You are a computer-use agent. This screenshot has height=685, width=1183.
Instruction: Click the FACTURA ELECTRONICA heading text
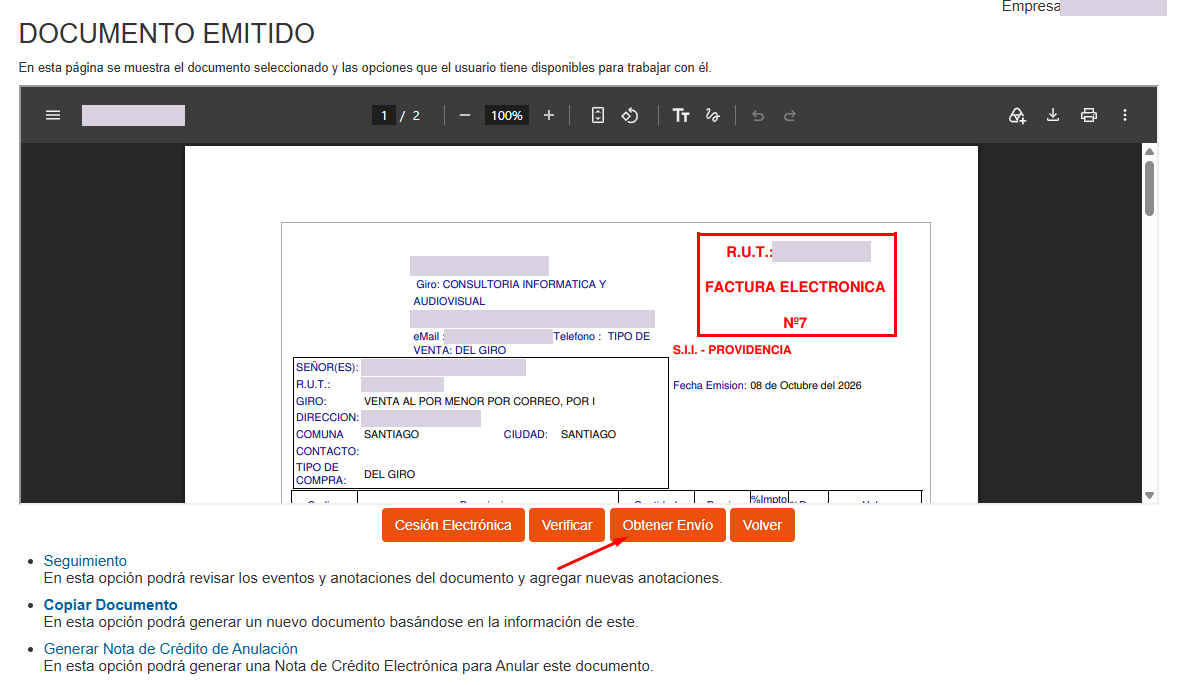pos(795,287)
